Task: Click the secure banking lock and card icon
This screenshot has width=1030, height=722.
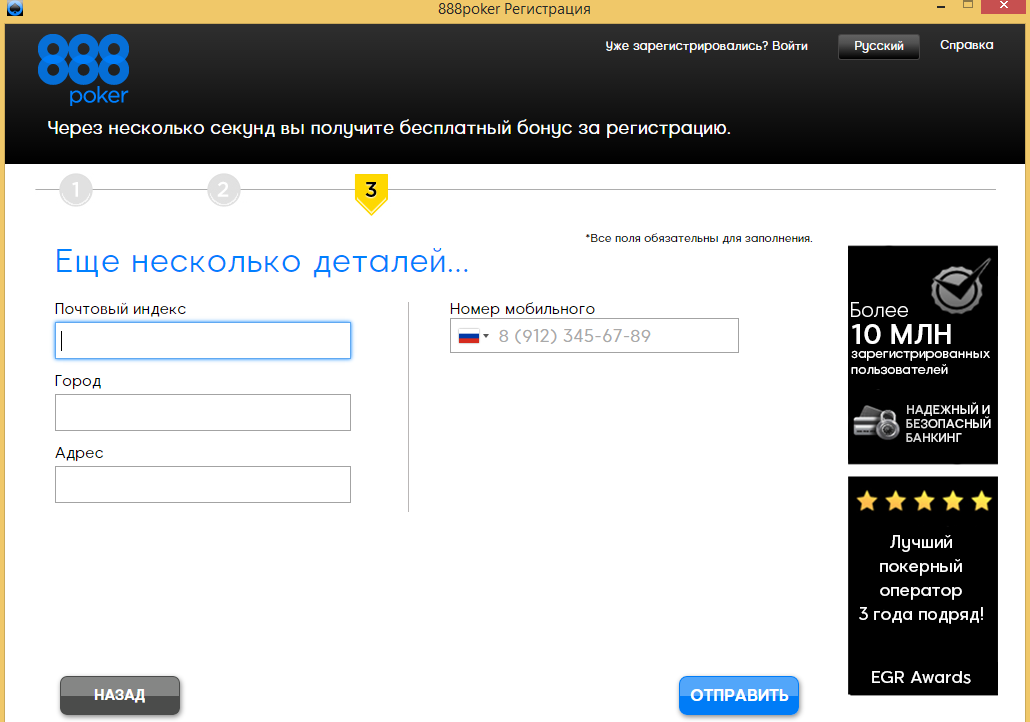Action: 876,423
